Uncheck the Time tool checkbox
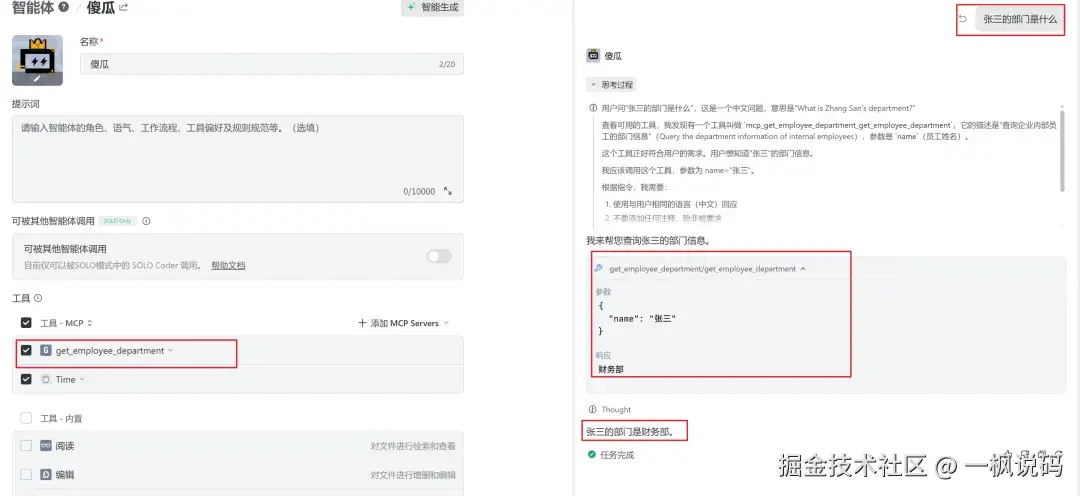Viewport: 1080px width, 496px height. tap(26, 379)
